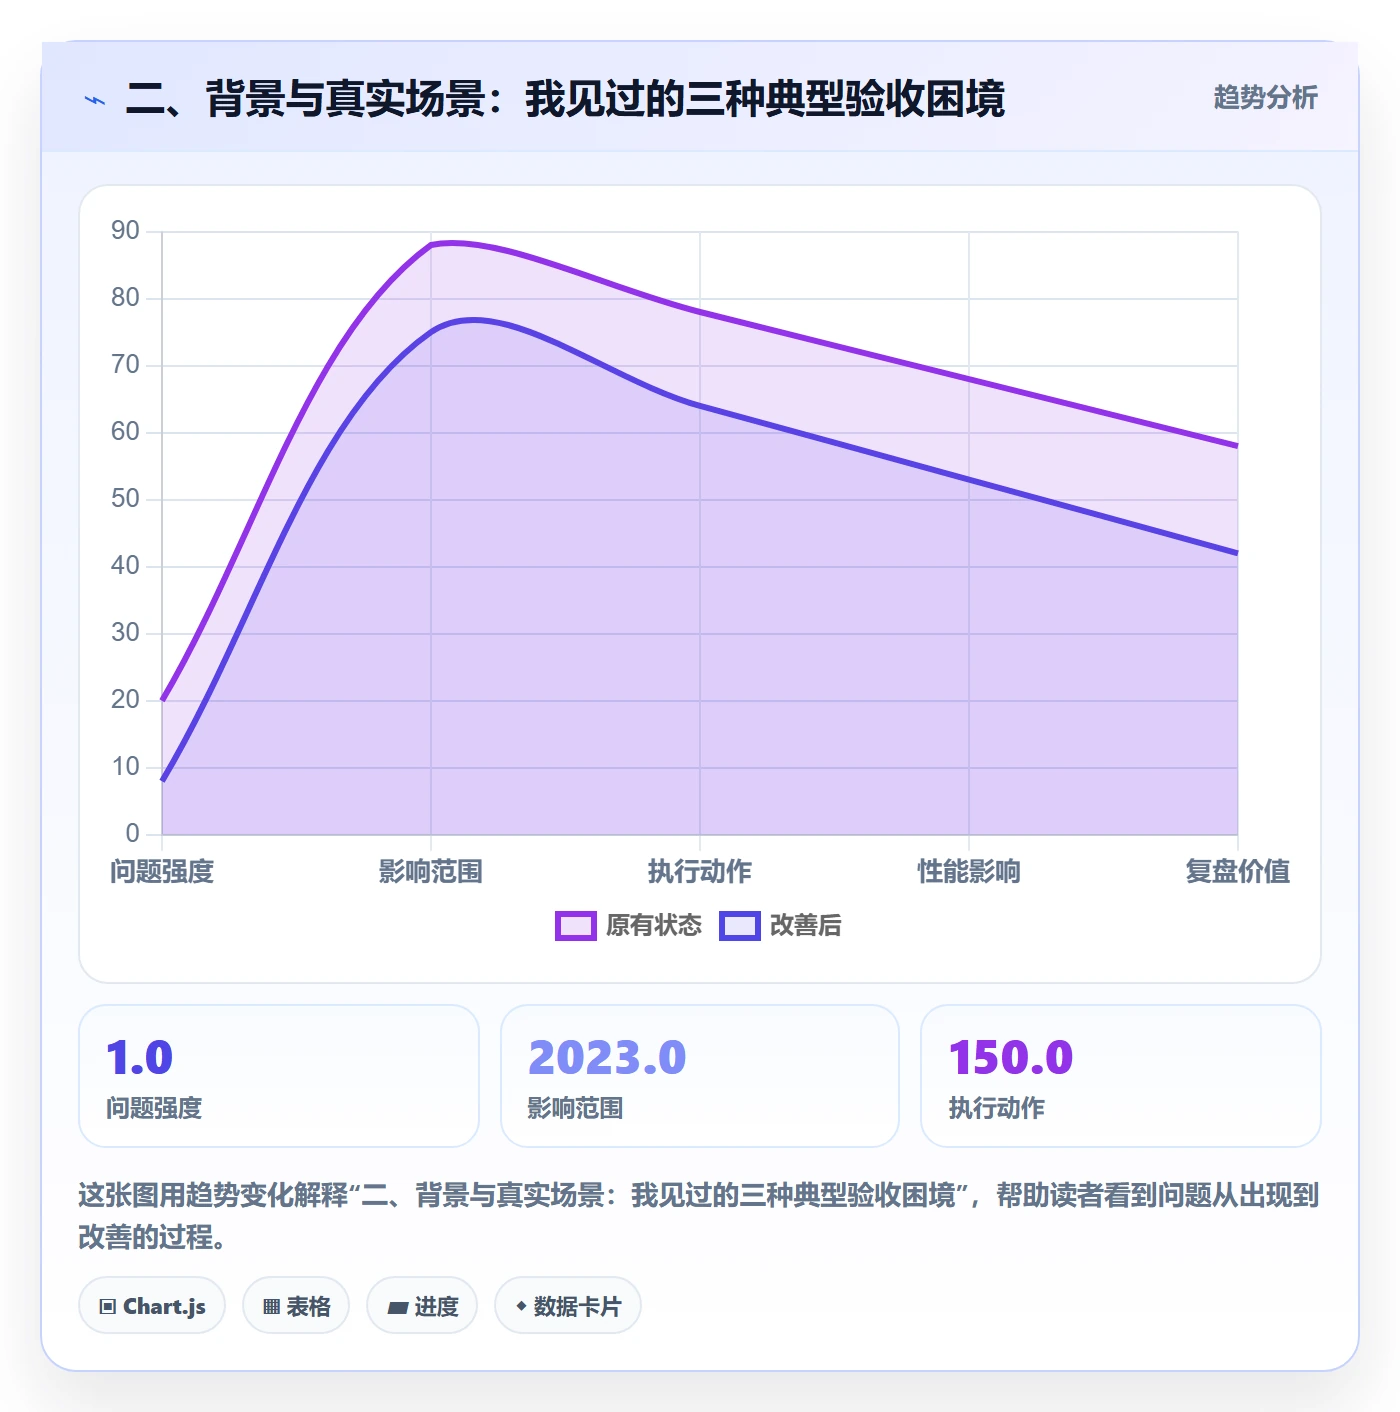Click the 执行动作 x-axis label
Screen dimensions: 1400x1412
pyautogui.click(x=700, y=872)
